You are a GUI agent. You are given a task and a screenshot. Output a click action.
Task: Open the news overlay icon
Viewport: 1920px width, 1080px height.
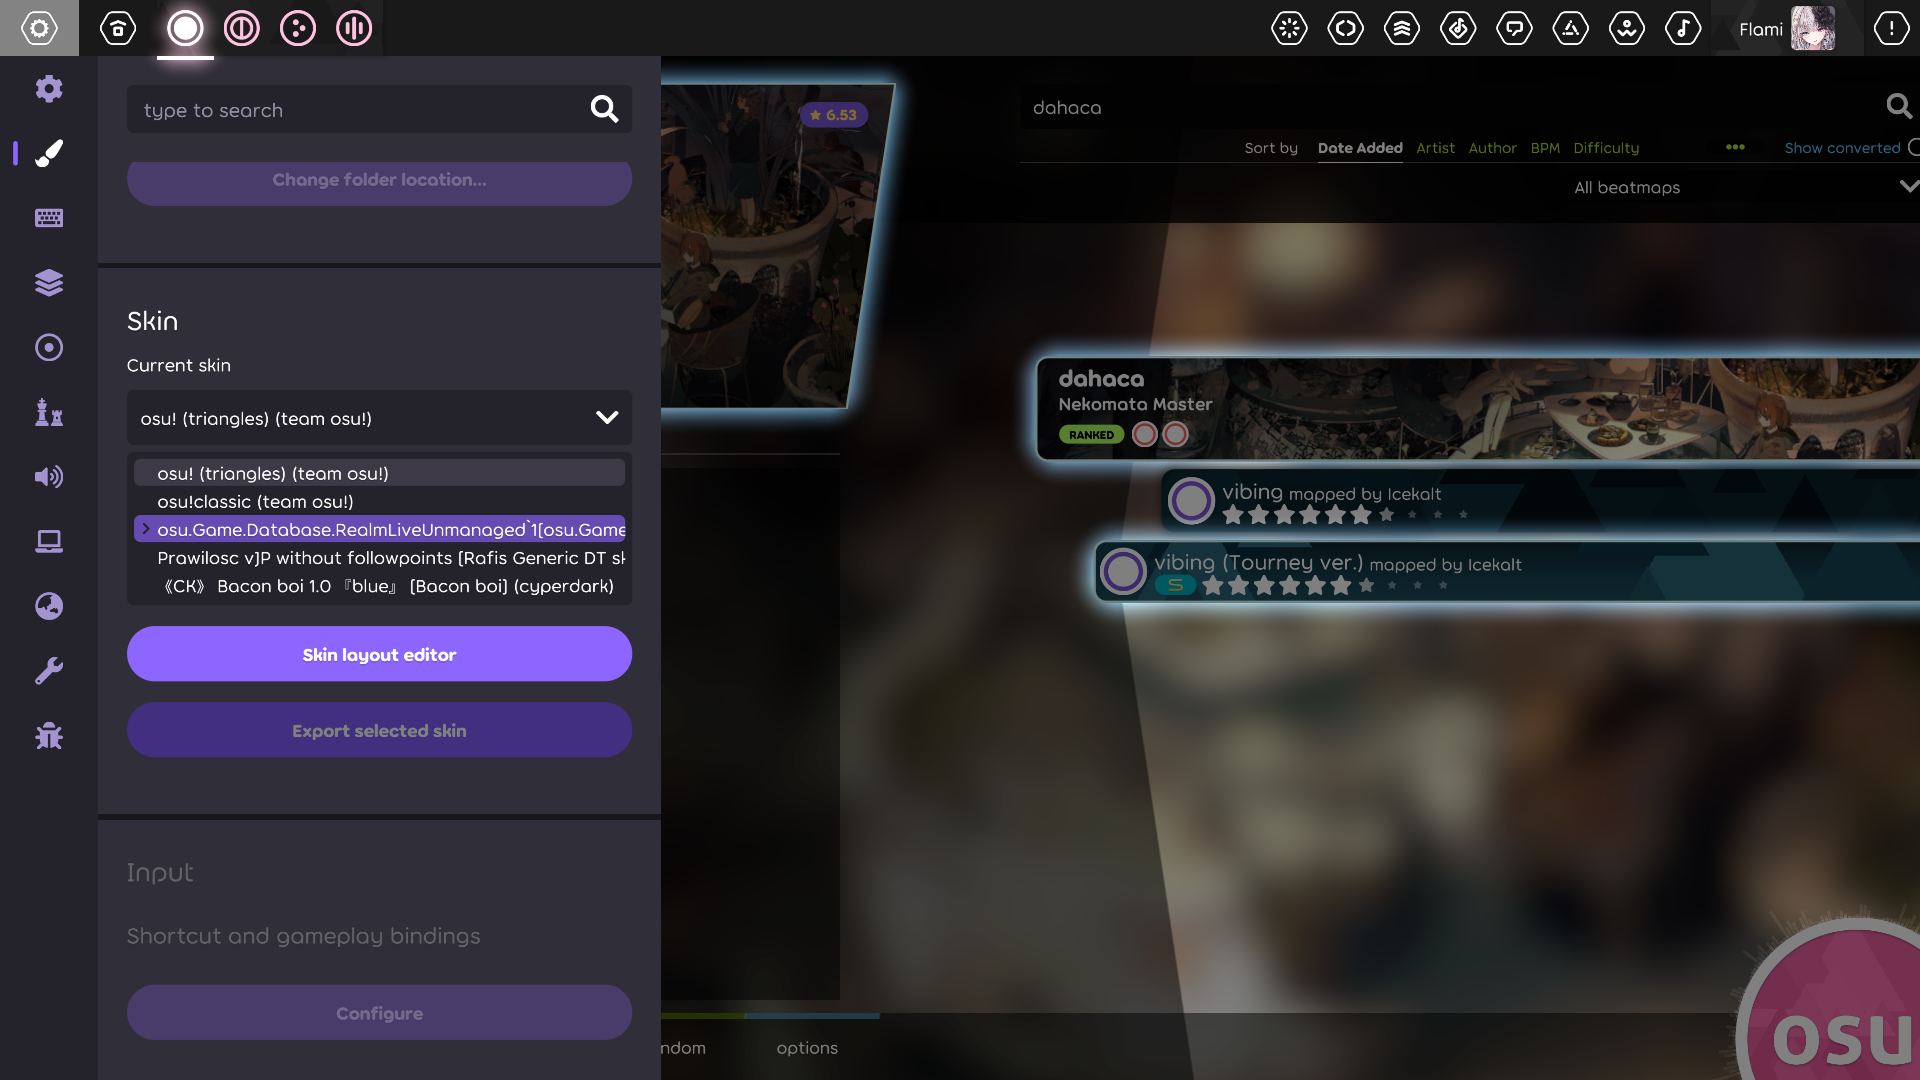(x=1289, y=28)
